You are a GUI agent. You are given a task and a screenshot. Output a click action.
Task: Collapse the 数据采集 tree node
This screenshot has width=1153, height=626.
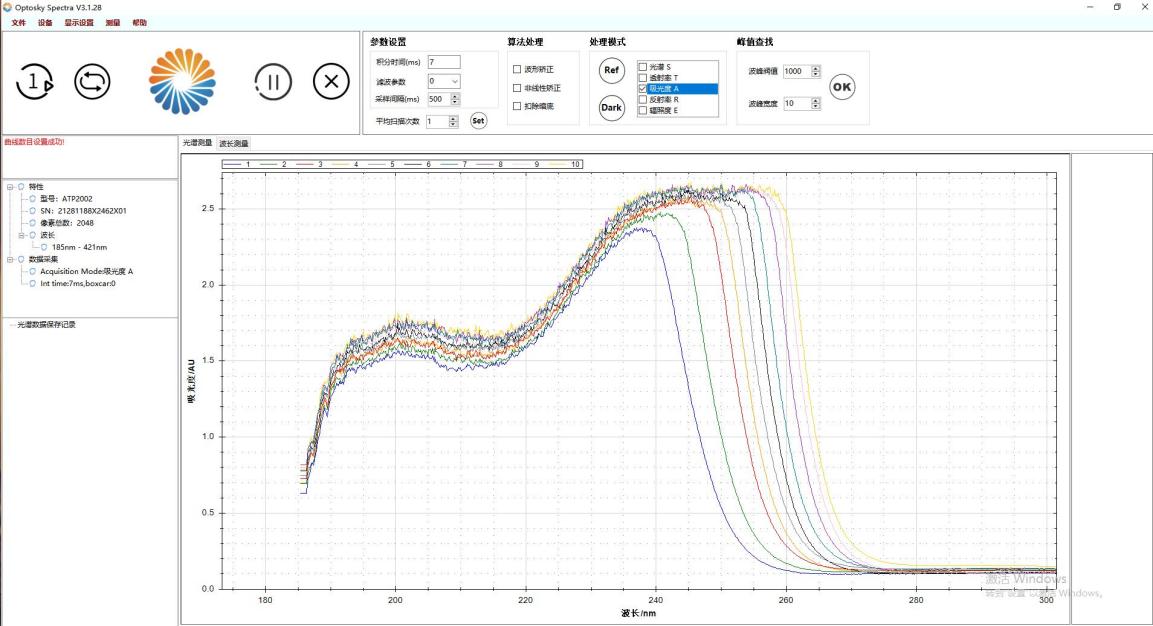click(x=10, y=259)
